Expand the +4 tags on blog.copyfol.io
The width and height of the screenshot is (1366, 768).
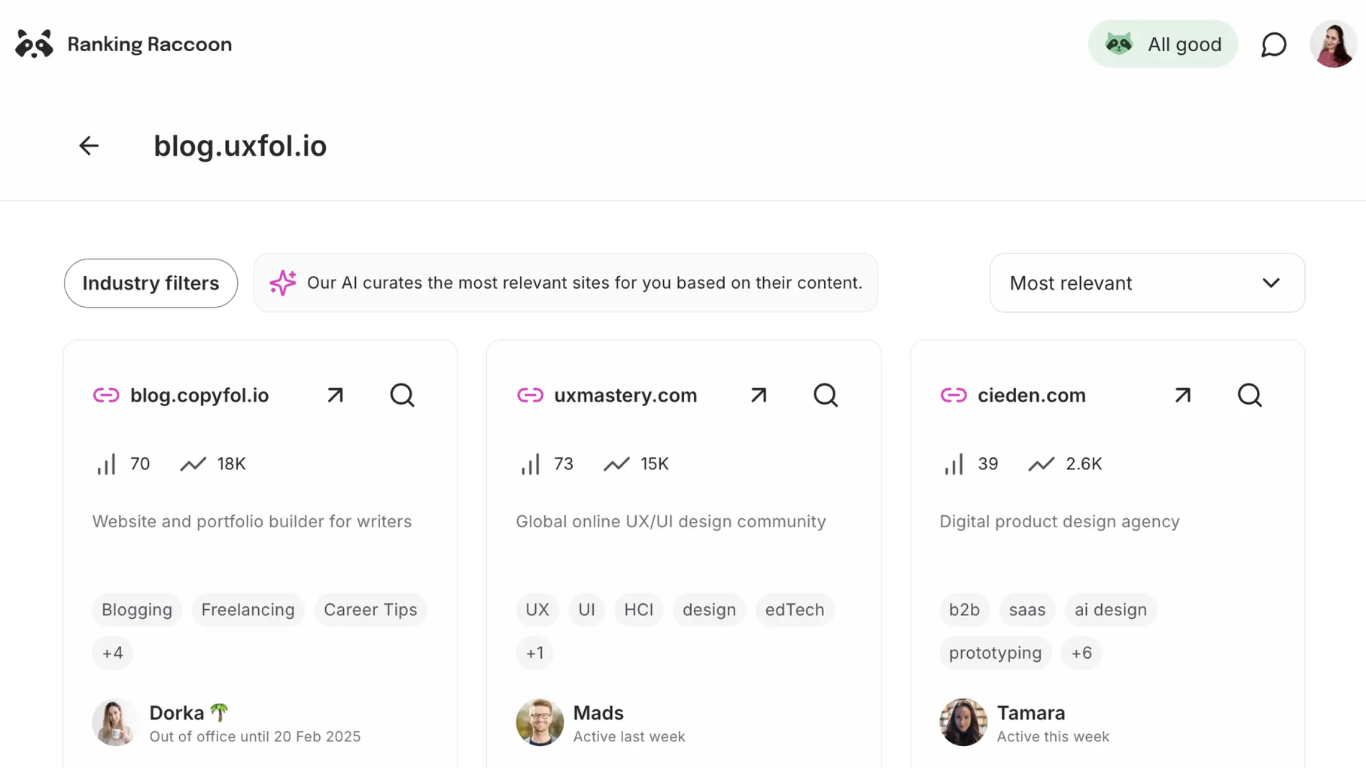113,653
